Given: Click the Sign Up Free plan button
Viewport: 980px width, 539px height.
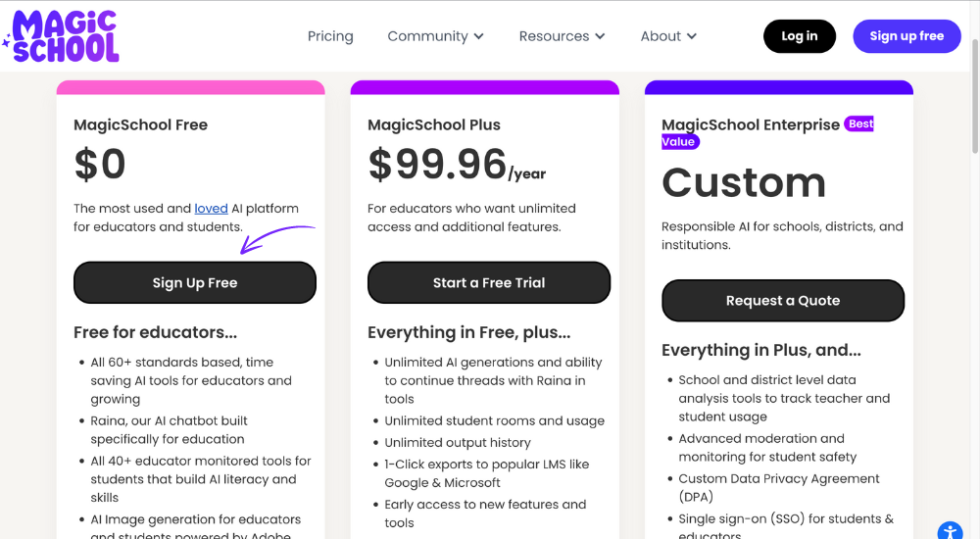Looking at the screenshot, I should point(195,283).
